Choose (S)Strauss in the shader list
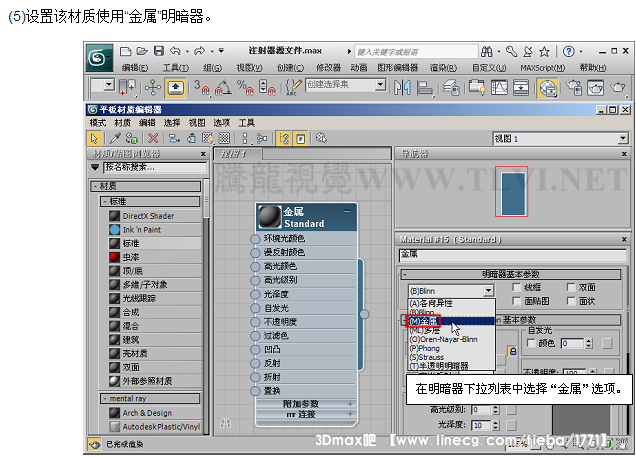Screen dimensions: 636x457 451,357
